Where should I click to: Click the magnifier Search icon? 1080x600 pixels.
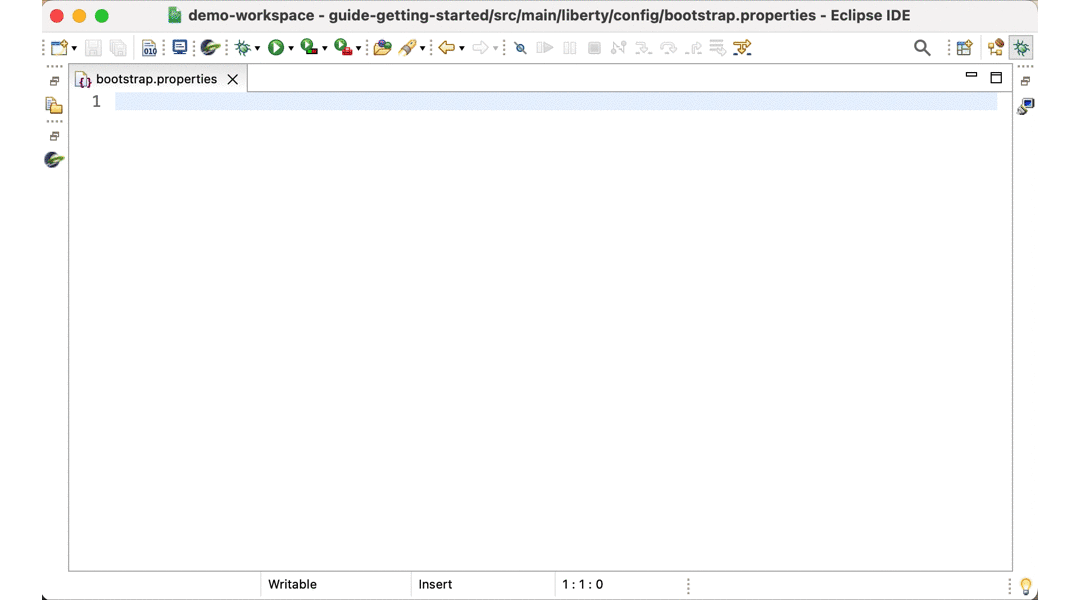coord(922,48)
